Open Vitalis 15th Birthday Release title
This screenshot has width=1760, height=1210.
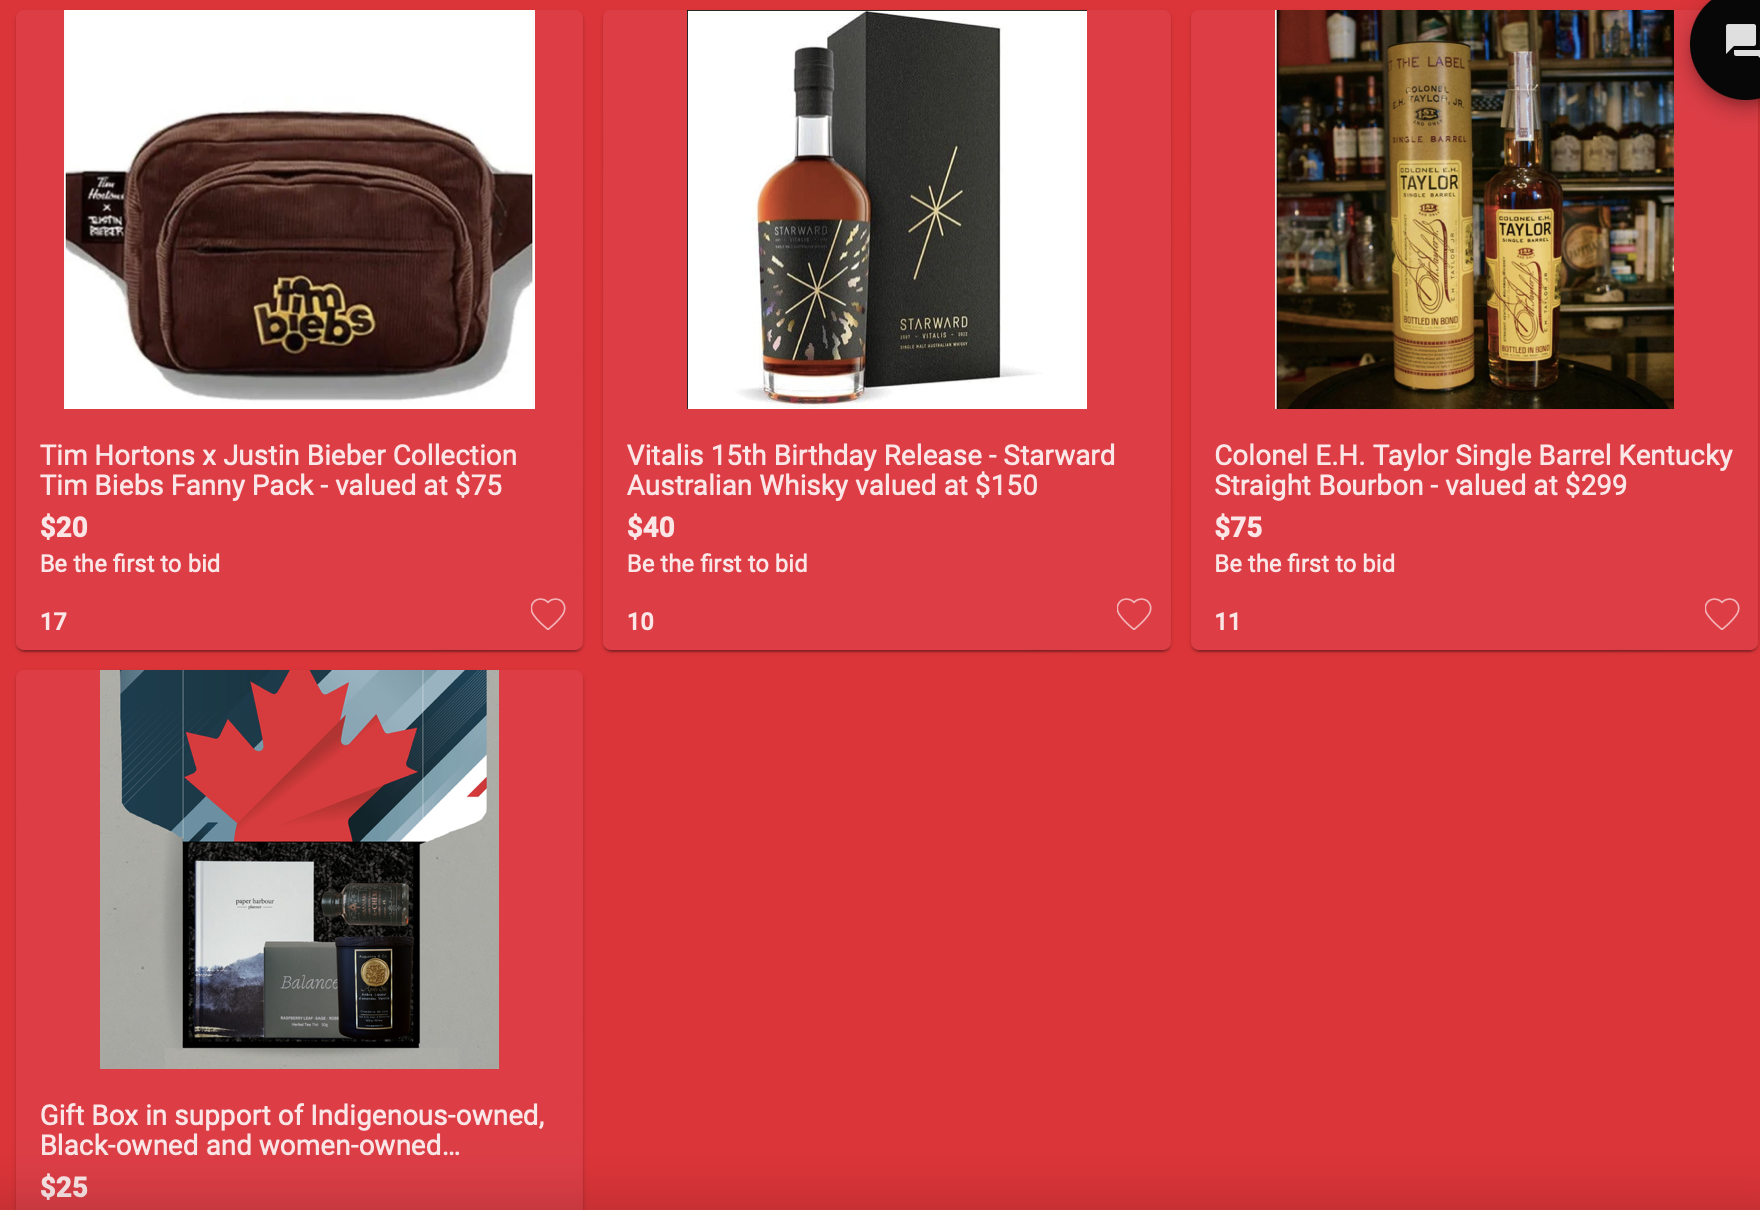(x=871, y=470)
